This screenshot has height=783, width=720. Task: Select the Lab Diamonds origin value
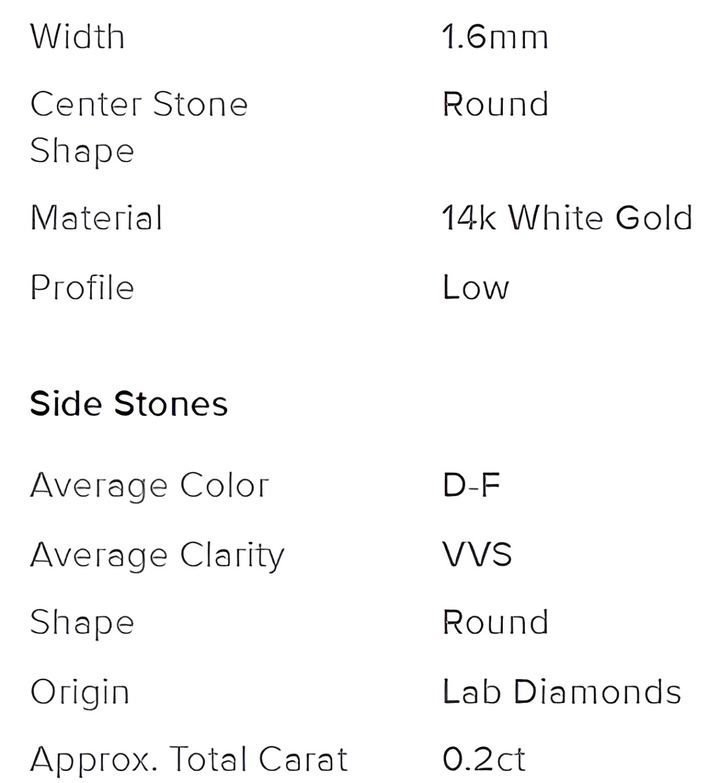coord(561,692)
